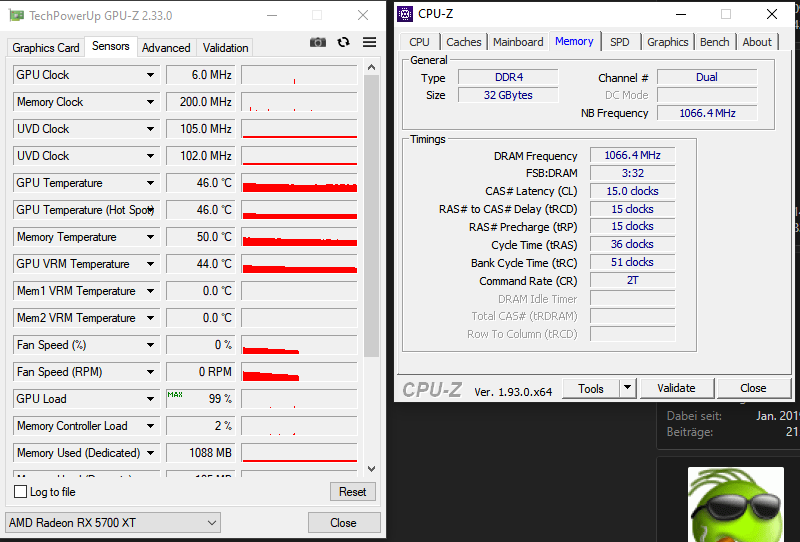The image size is (800, 542).
Task: Click the GPU Load 99 % value
Action: pos(201,399)
